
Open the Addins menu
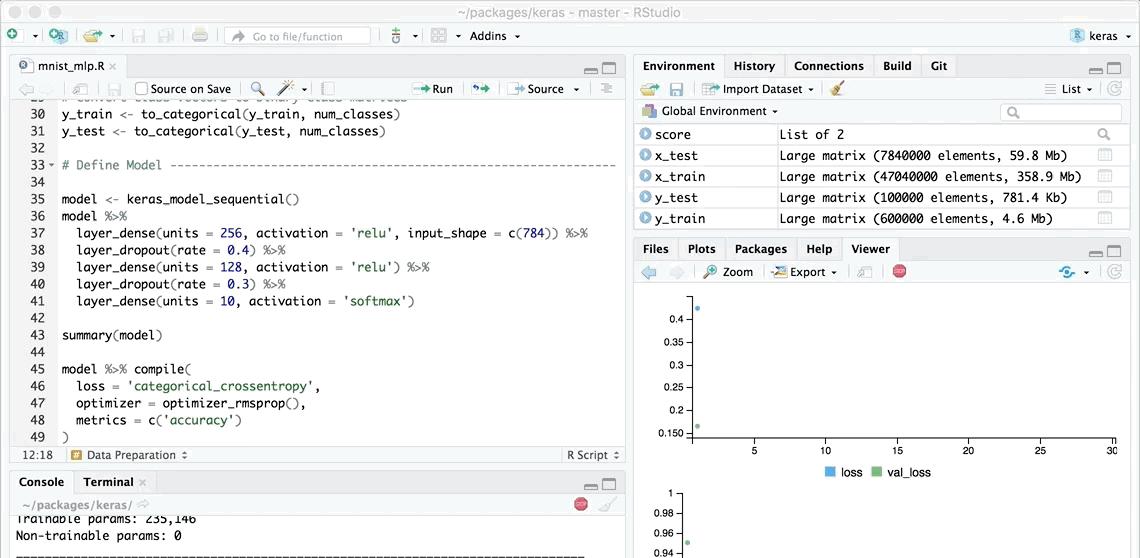point(494,36)
